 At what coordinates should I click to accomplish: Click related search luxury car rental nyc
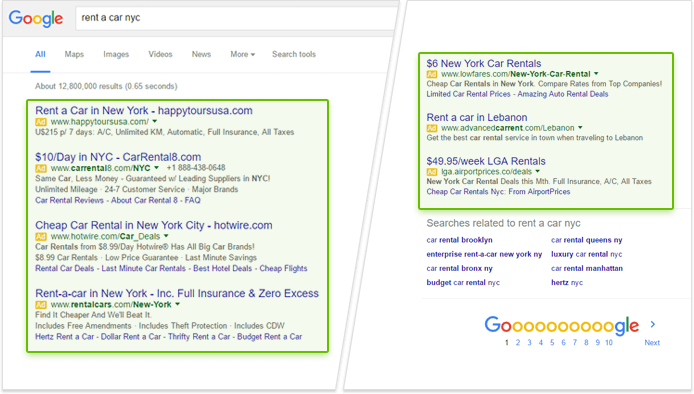point(586,254)
